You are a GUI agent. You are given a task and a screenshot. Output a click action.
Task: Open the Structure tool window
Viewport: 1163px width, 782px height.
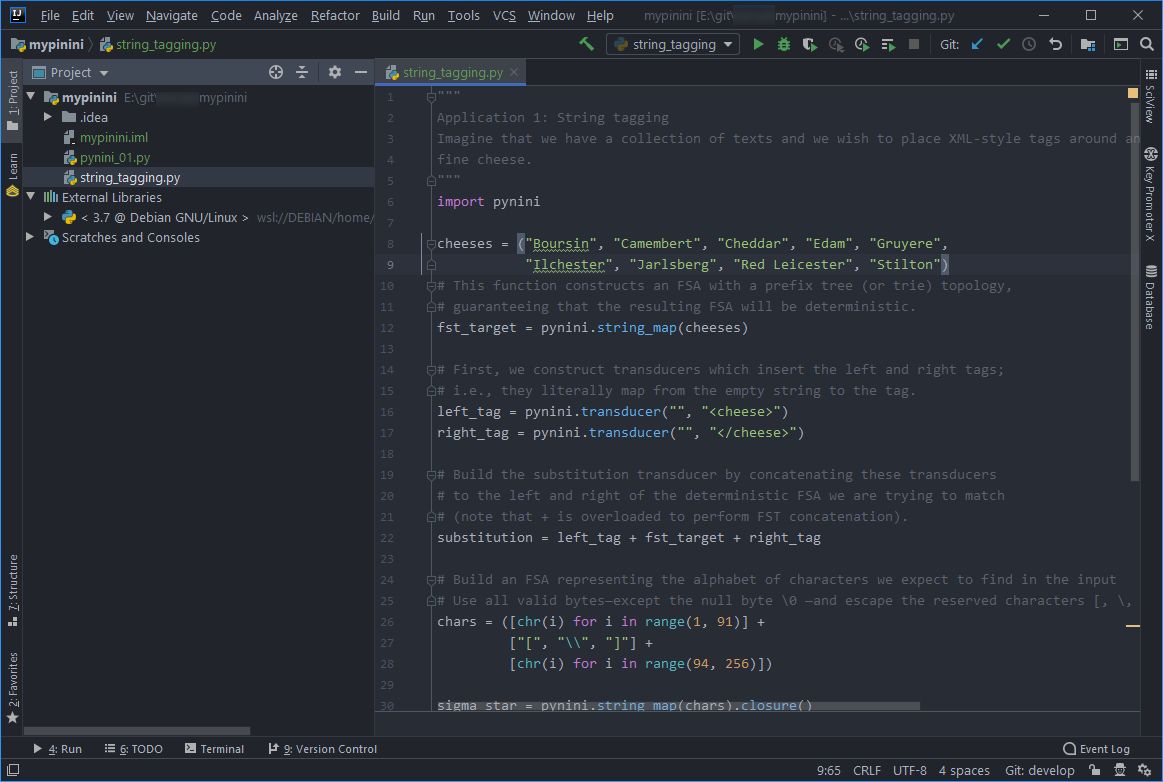(x=12, y=591)
